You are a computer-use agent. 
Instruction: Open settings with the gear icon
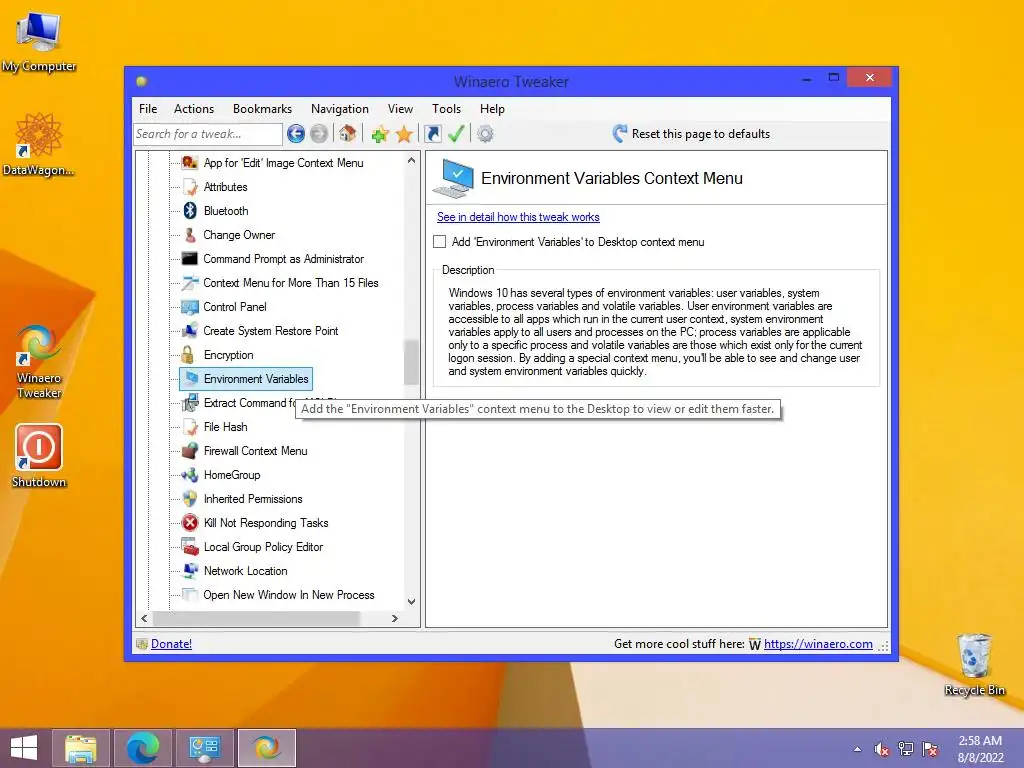point(485,134)
